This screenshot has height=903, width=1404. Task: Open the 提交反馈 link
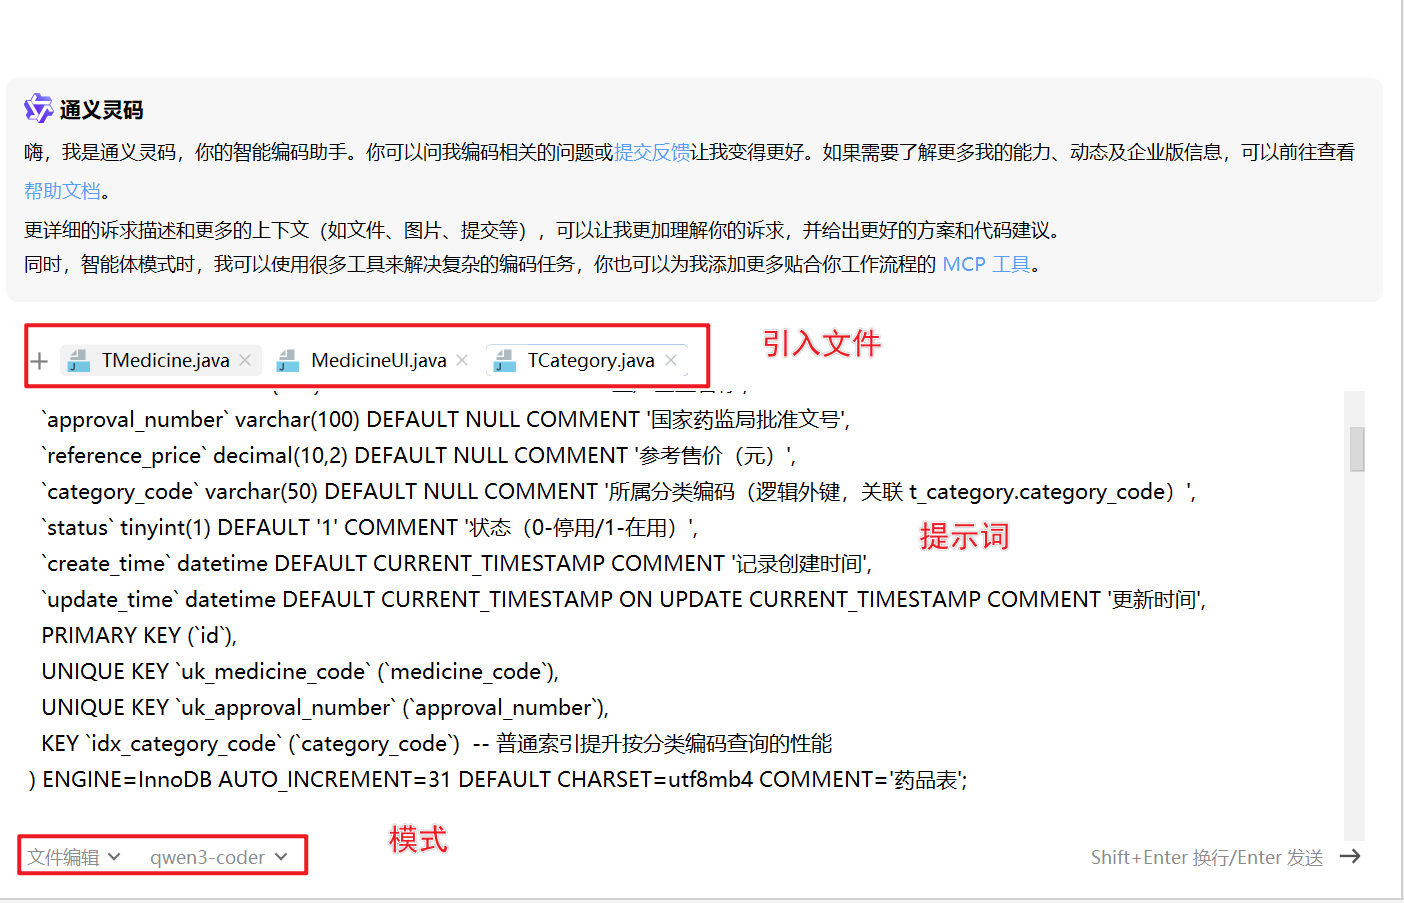pyautogui.click(x=652, y=152)
